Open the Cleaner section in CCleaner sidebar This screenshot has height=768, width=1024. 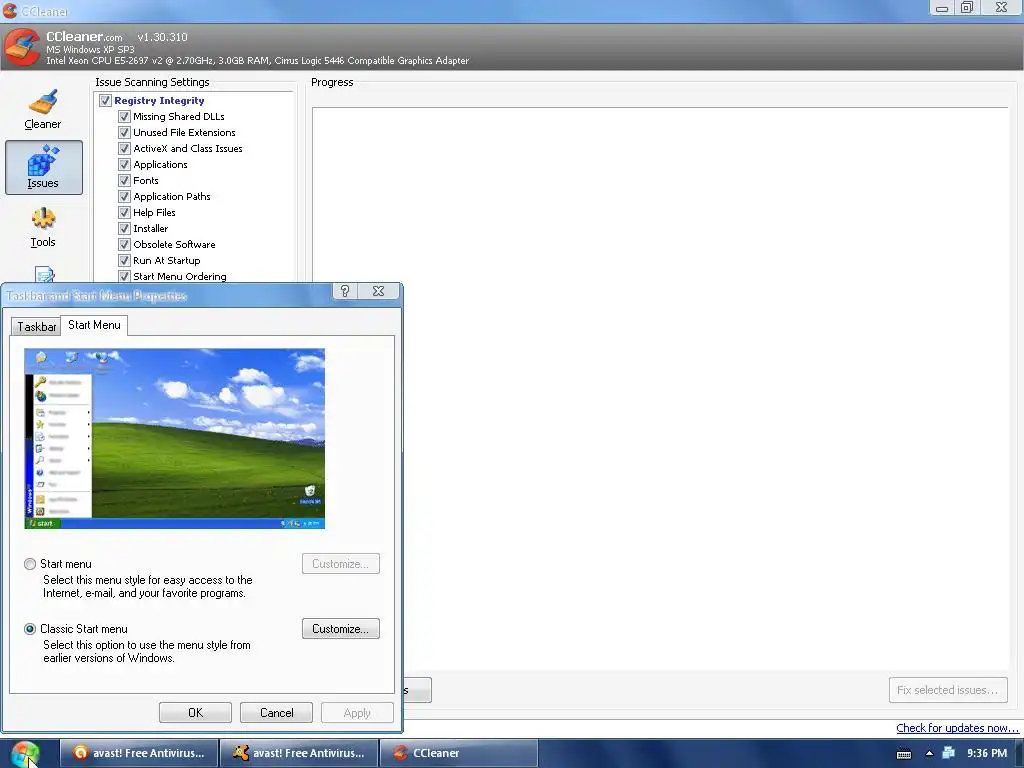(x=43, y=110)
